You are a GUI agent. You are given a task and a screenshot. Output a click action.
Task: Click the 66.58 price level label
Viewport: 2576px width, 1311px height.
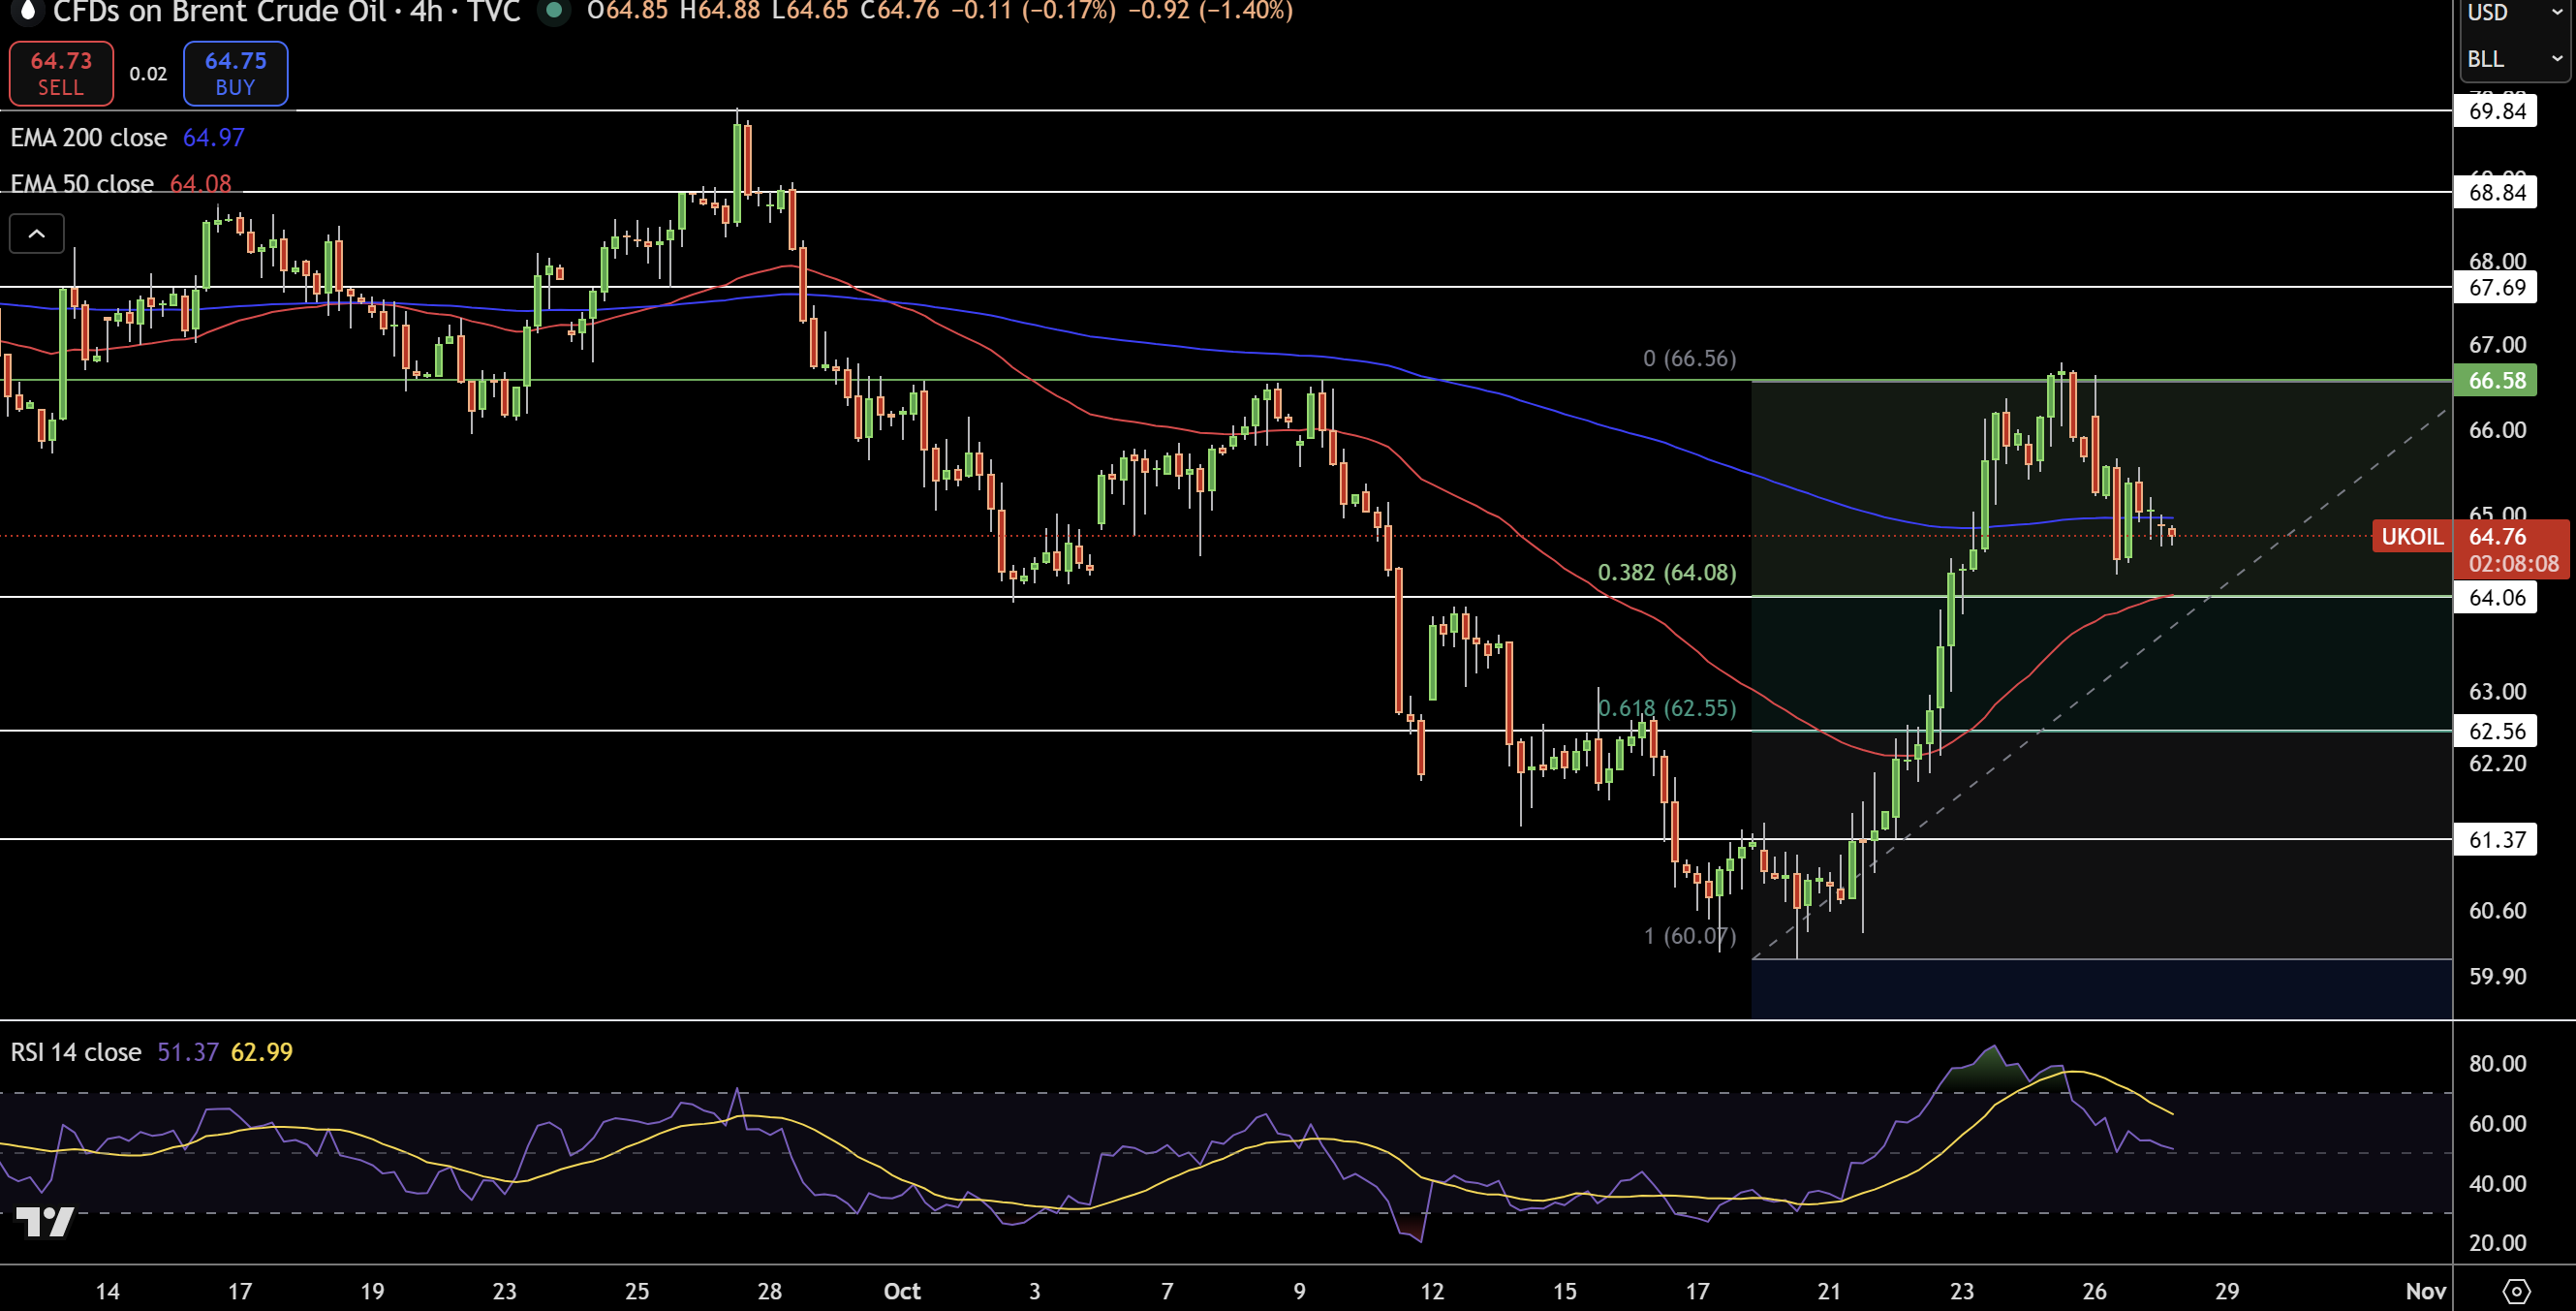tap(2496, 380)
